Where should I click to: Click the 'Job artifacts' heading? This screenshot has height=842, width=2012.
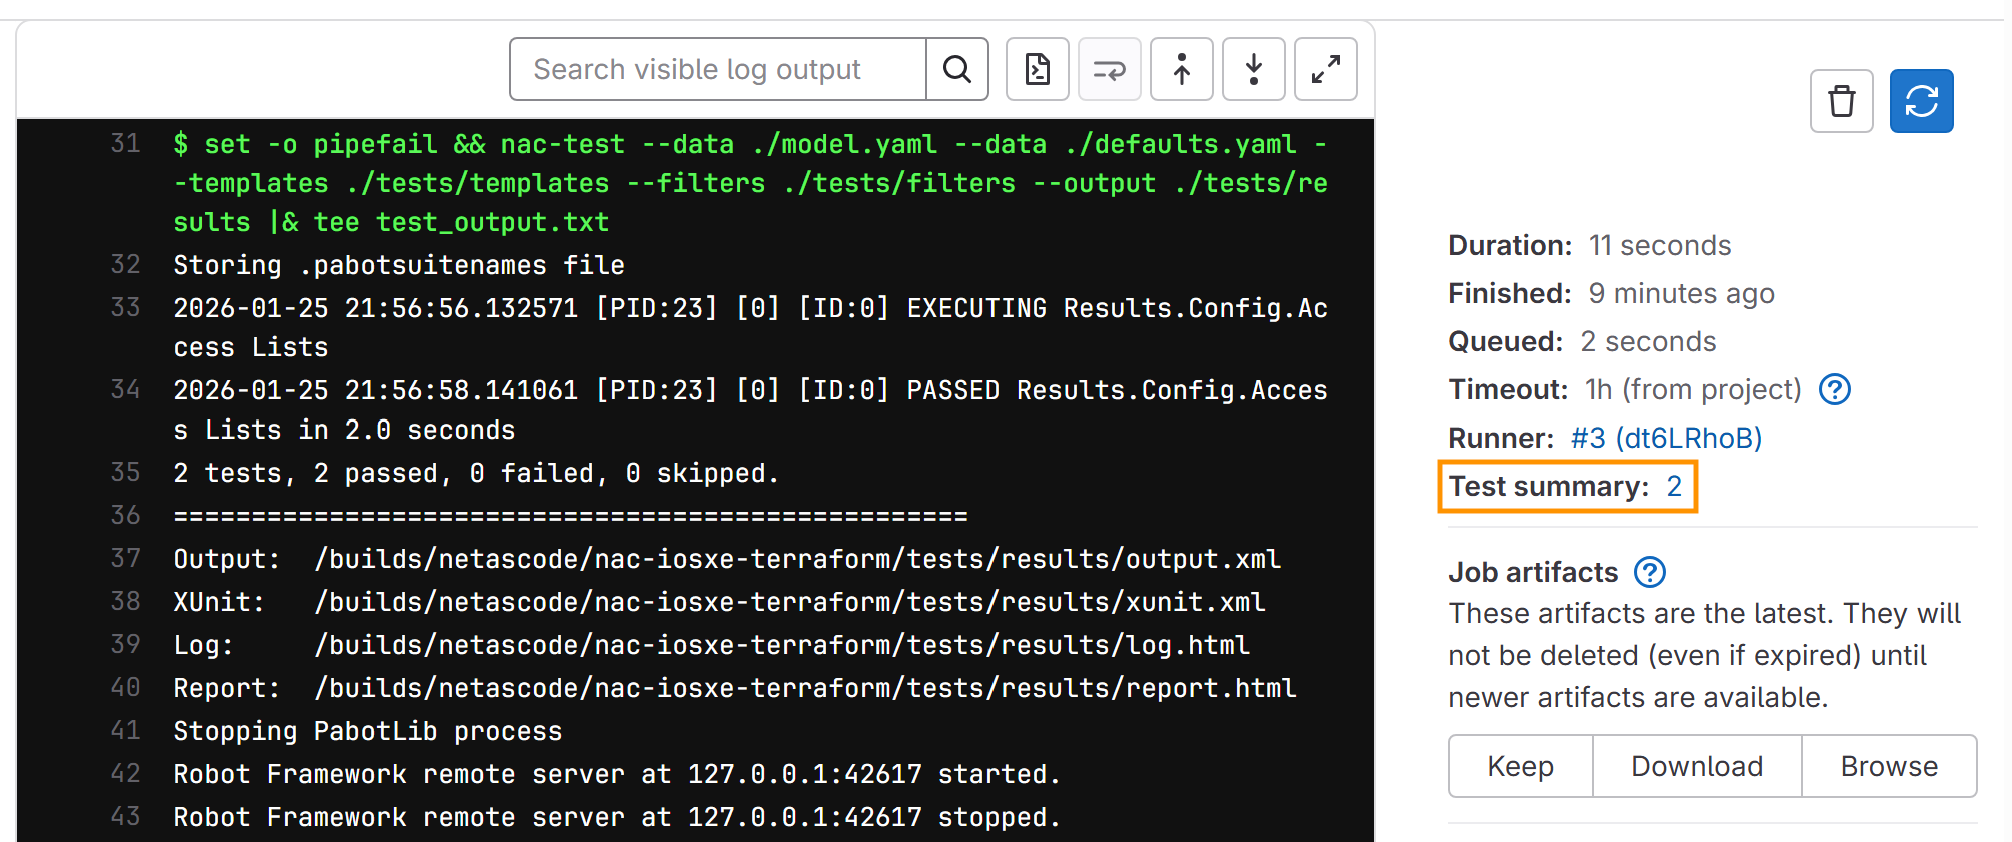point(1533,572)
